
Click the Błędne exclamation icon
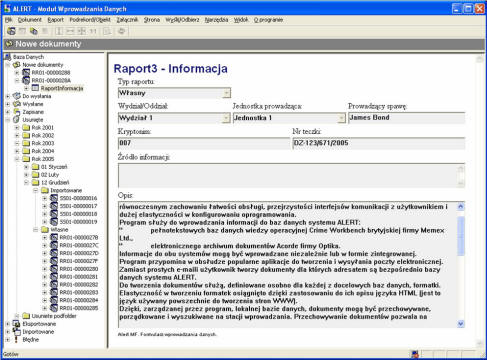click(16, 339)
